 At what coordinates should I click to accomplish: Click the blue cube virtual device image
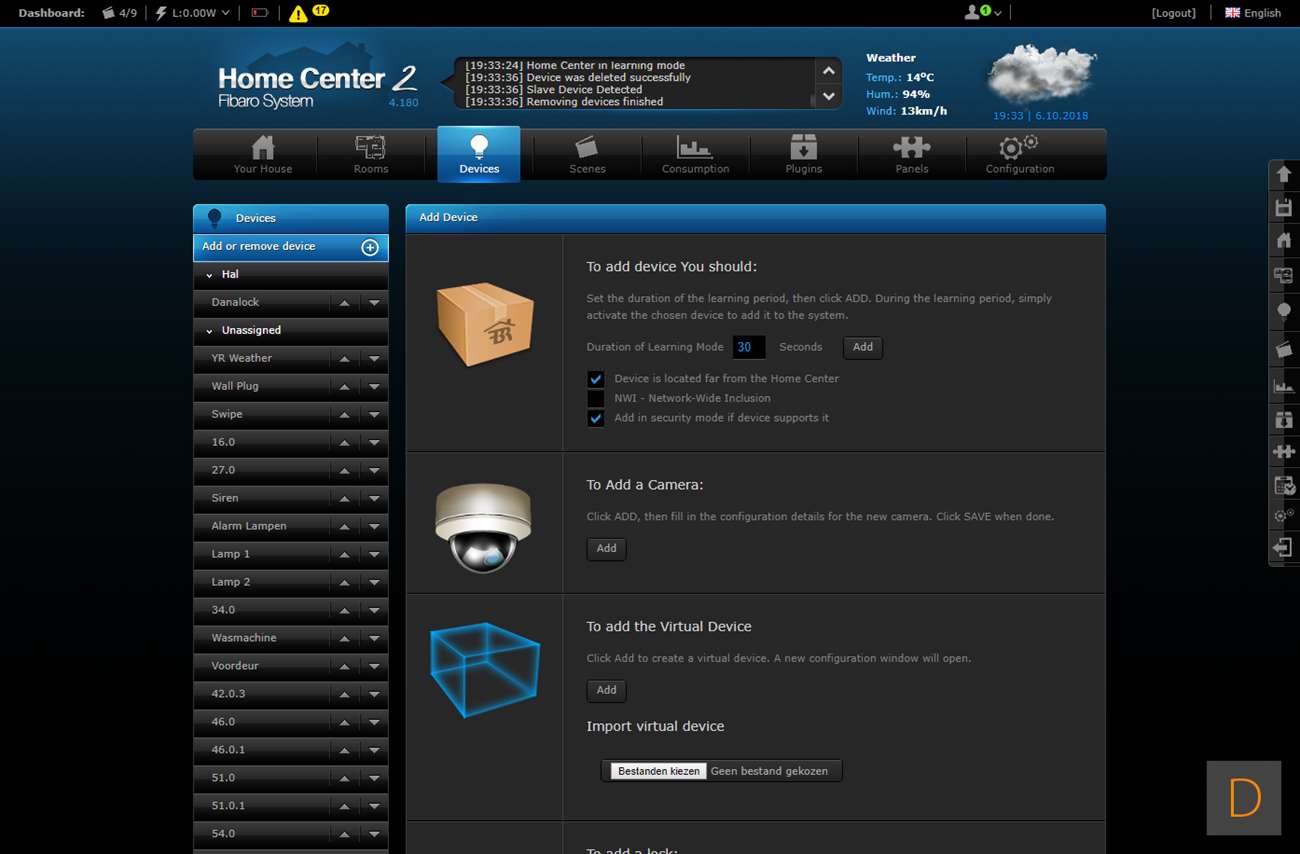pyautogui.click(x=484, y=668)
